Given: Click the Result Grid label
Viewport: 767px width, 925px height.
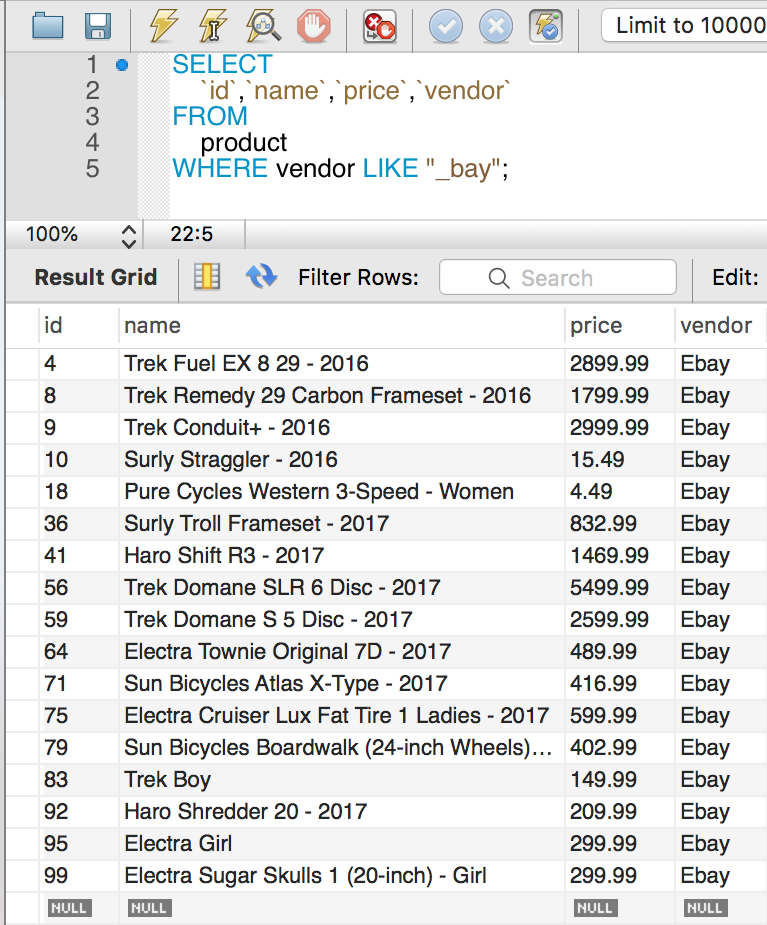Looking at the screenshot, I should pyautogui.click(x=96, y=277).
